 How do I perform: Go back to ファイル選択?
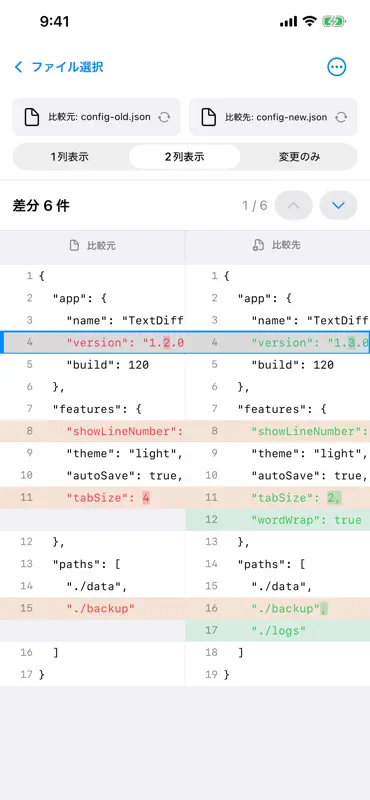tap(59, 67)
